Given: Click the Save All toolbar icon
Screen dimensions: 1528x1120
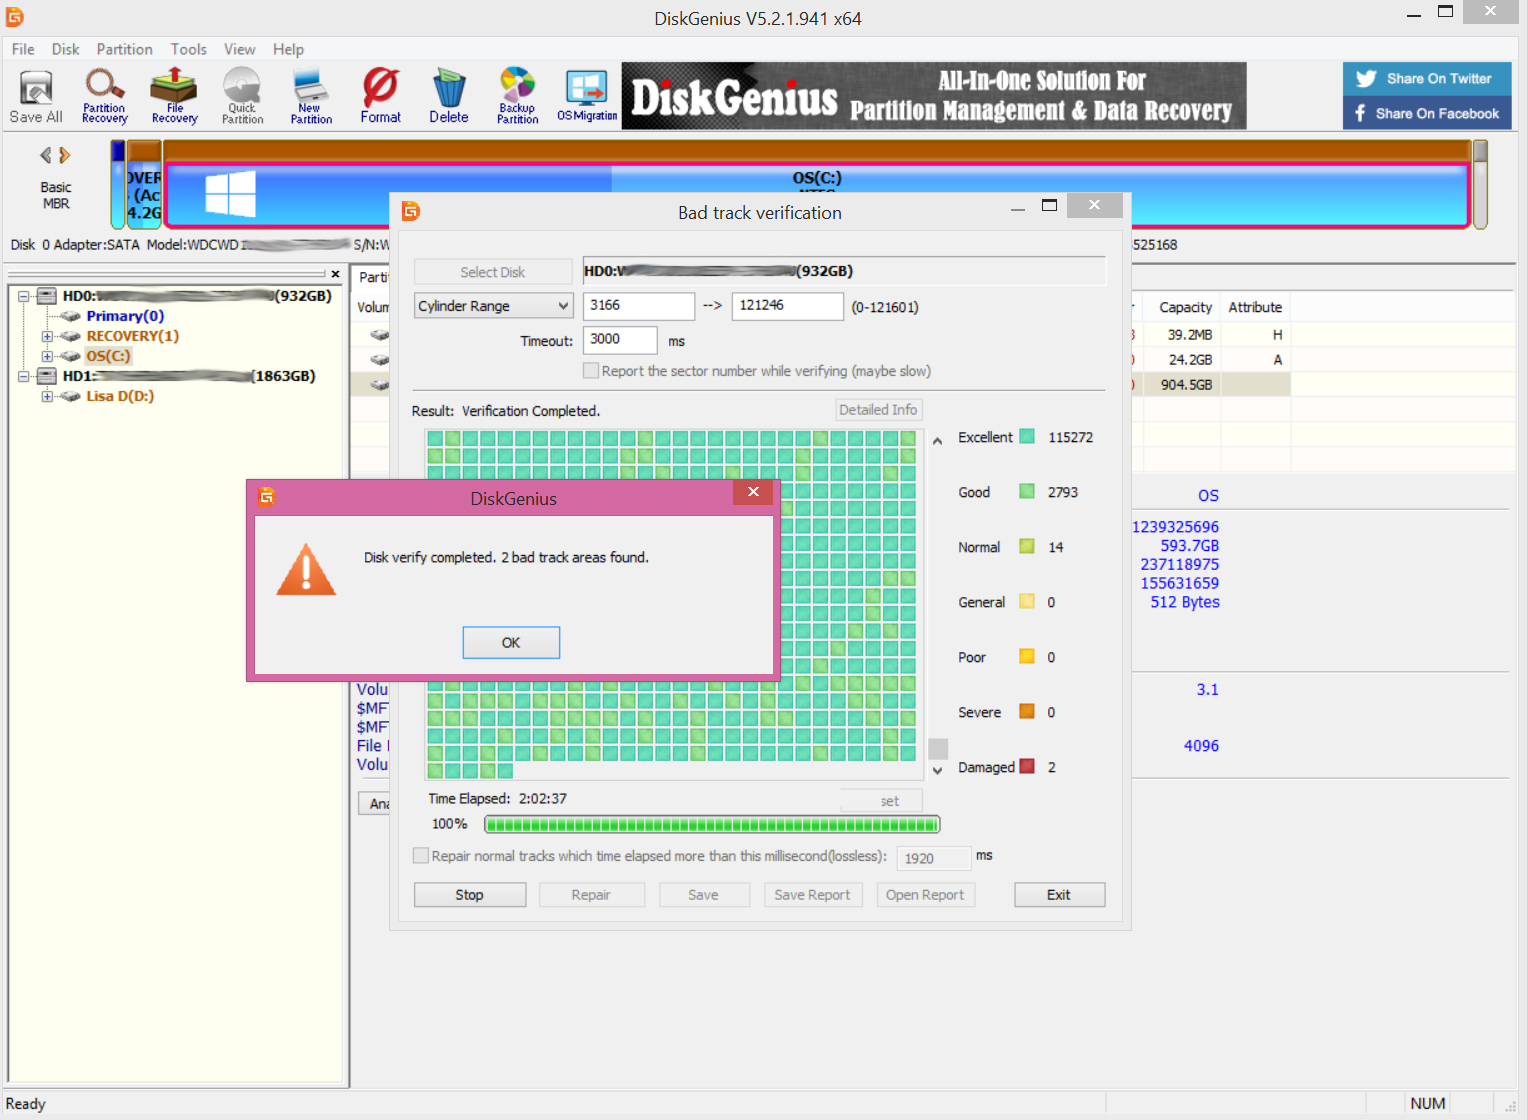Looking at the screenshot, I should pyautogui.click(x=36, y=96).
